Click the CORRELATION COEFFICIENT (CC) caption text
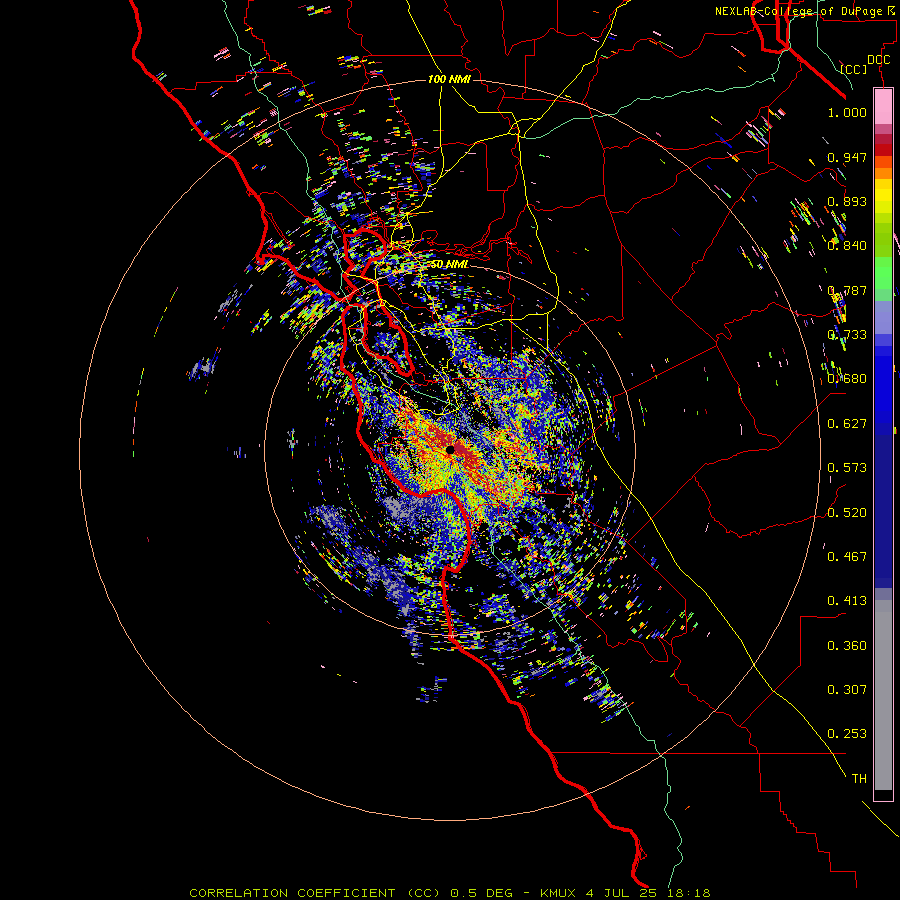900x900 pixels. [x=315, y=893]
